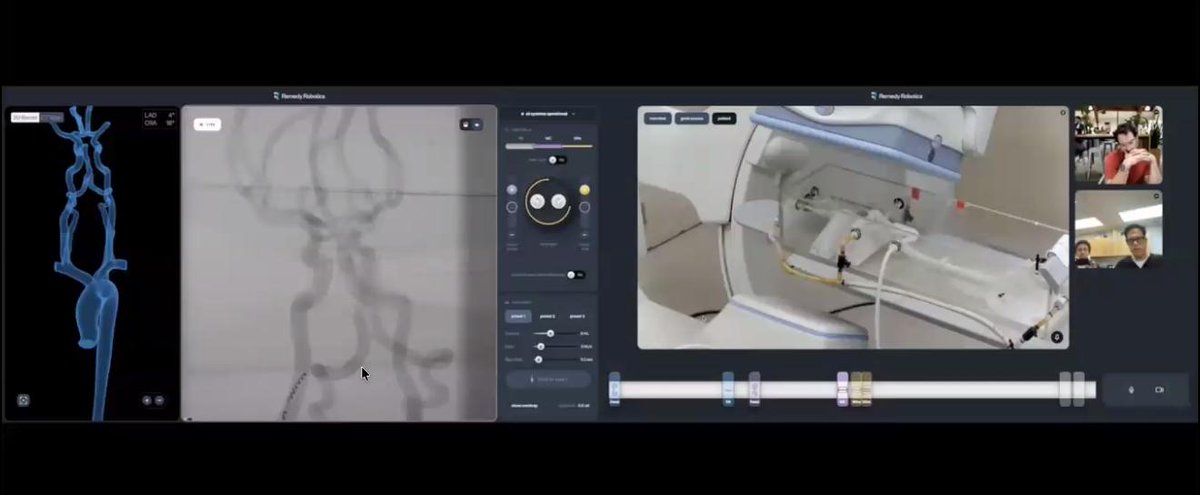Viewport: 1200px width, 495px height.
Task: Click the first tan timeline marker
Action: pos(856,388)
